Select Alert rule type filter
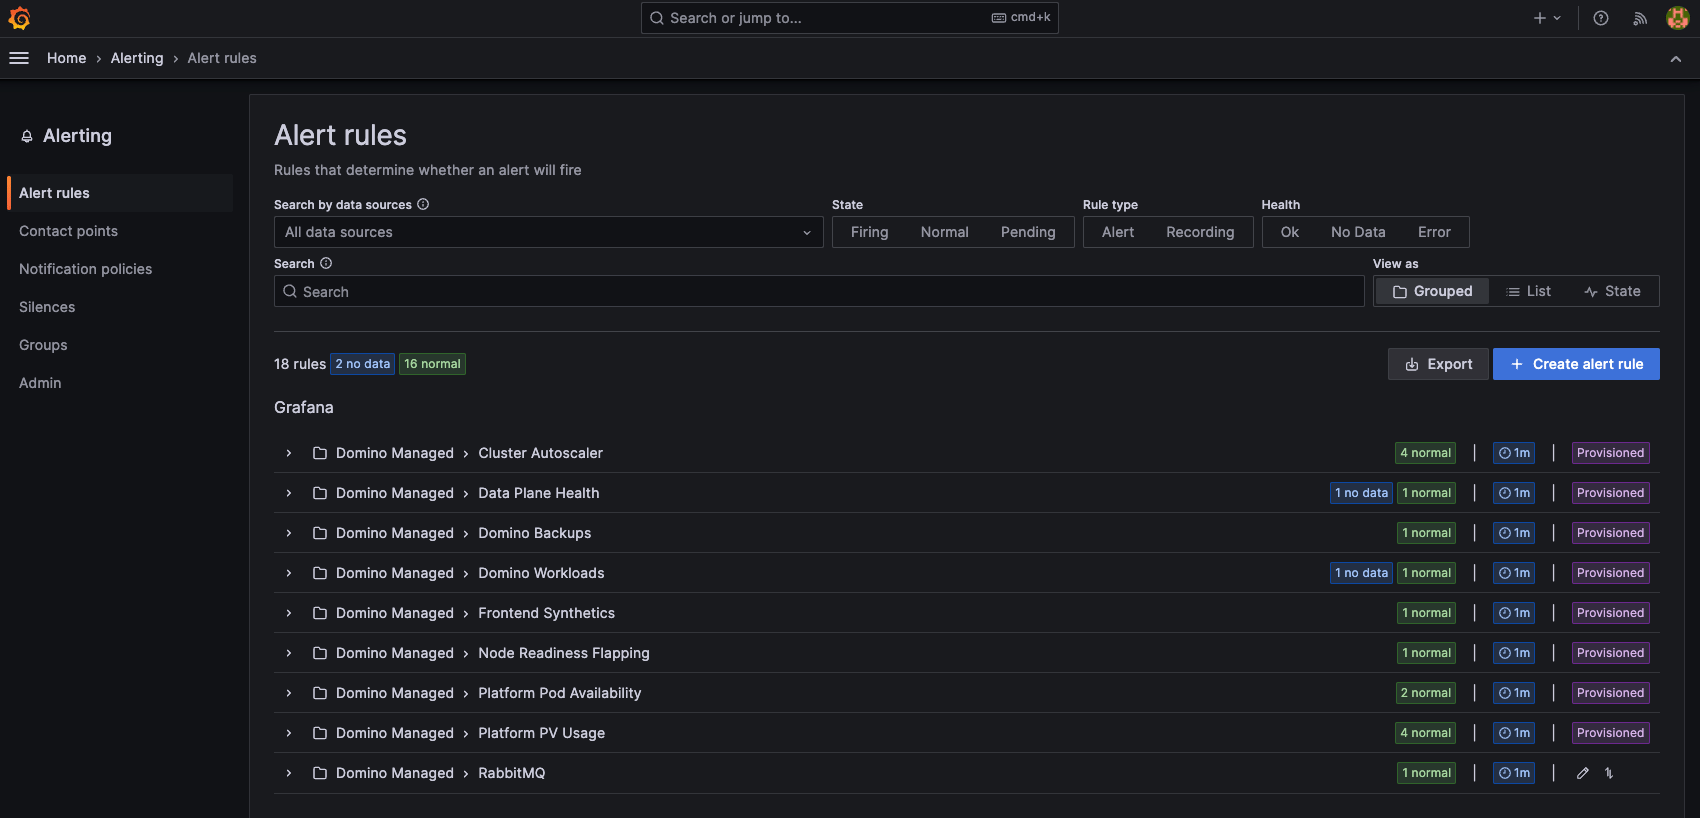This screenshot has height=818, width=1700. click(x=1118, y=232)
